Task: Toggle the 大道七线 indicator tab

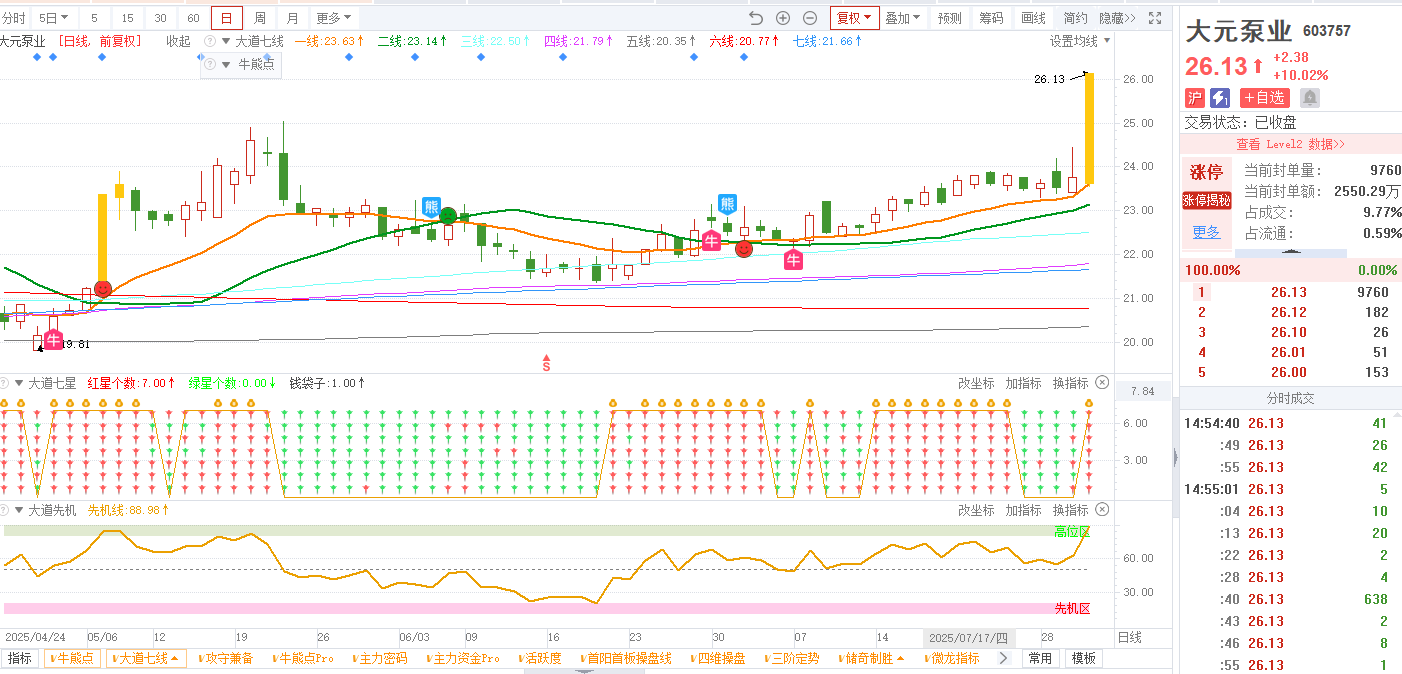Action: coord(147,658)
